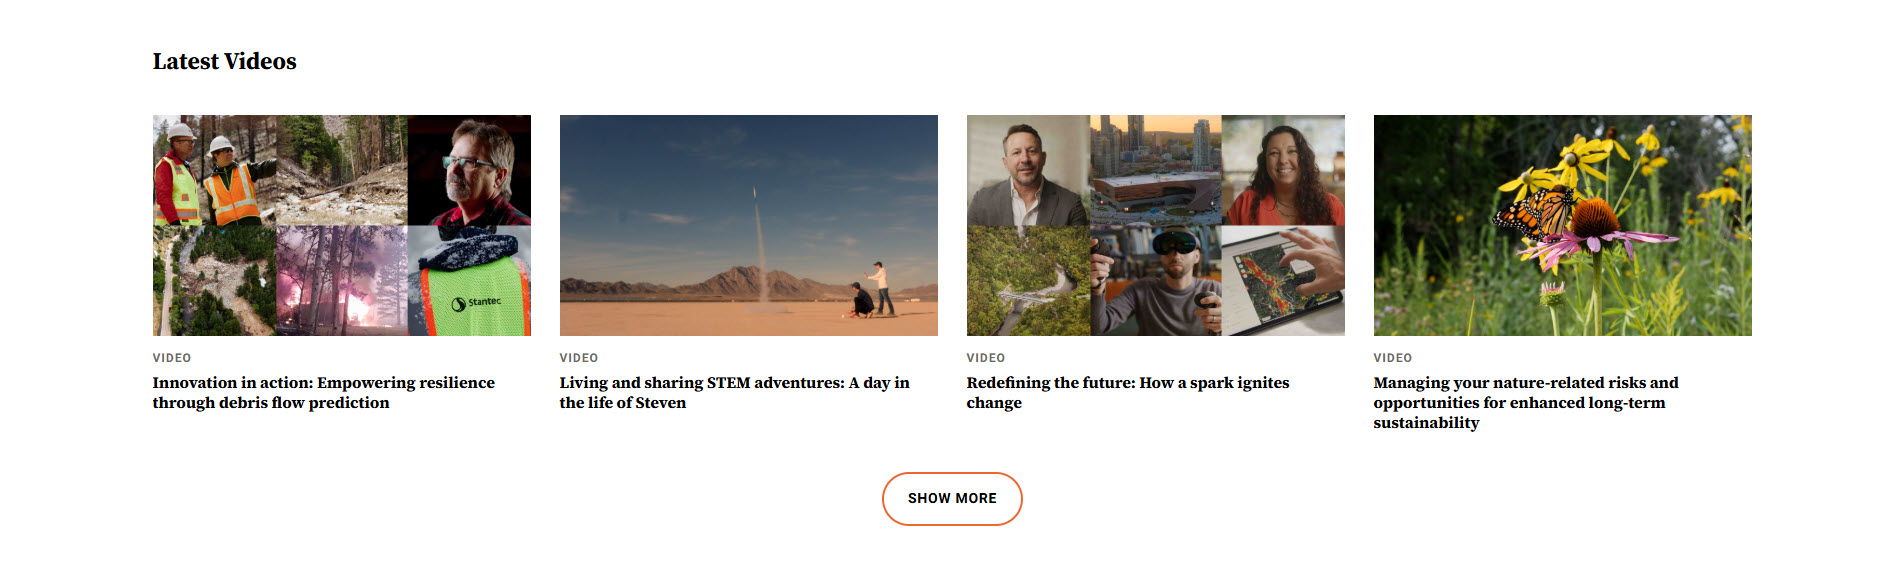Open the debris flow prediction video thumbnail
This screenshot has height=572, width=1902.
click(341, 225)
